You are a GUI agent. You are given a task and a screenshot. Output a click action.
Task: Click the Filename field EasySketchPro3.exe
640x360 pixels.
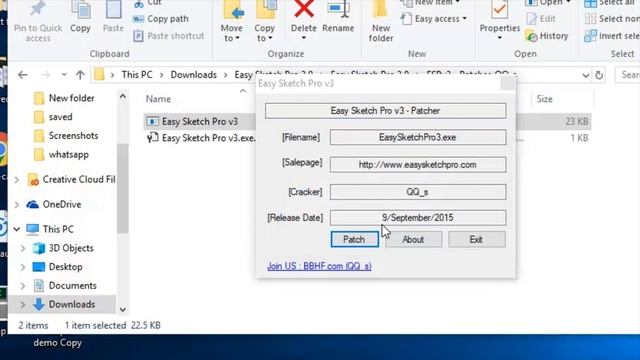(x=418, y=138)
